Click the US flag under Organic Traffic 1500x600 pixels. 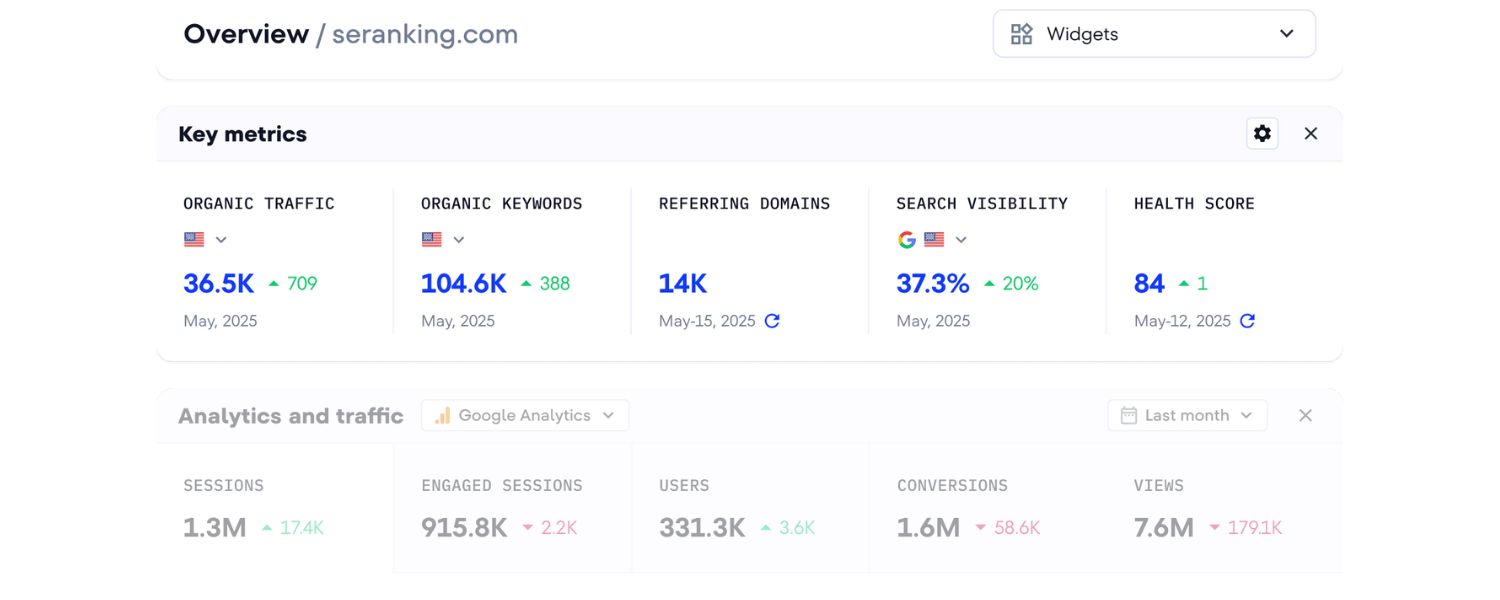coord(193,239)
